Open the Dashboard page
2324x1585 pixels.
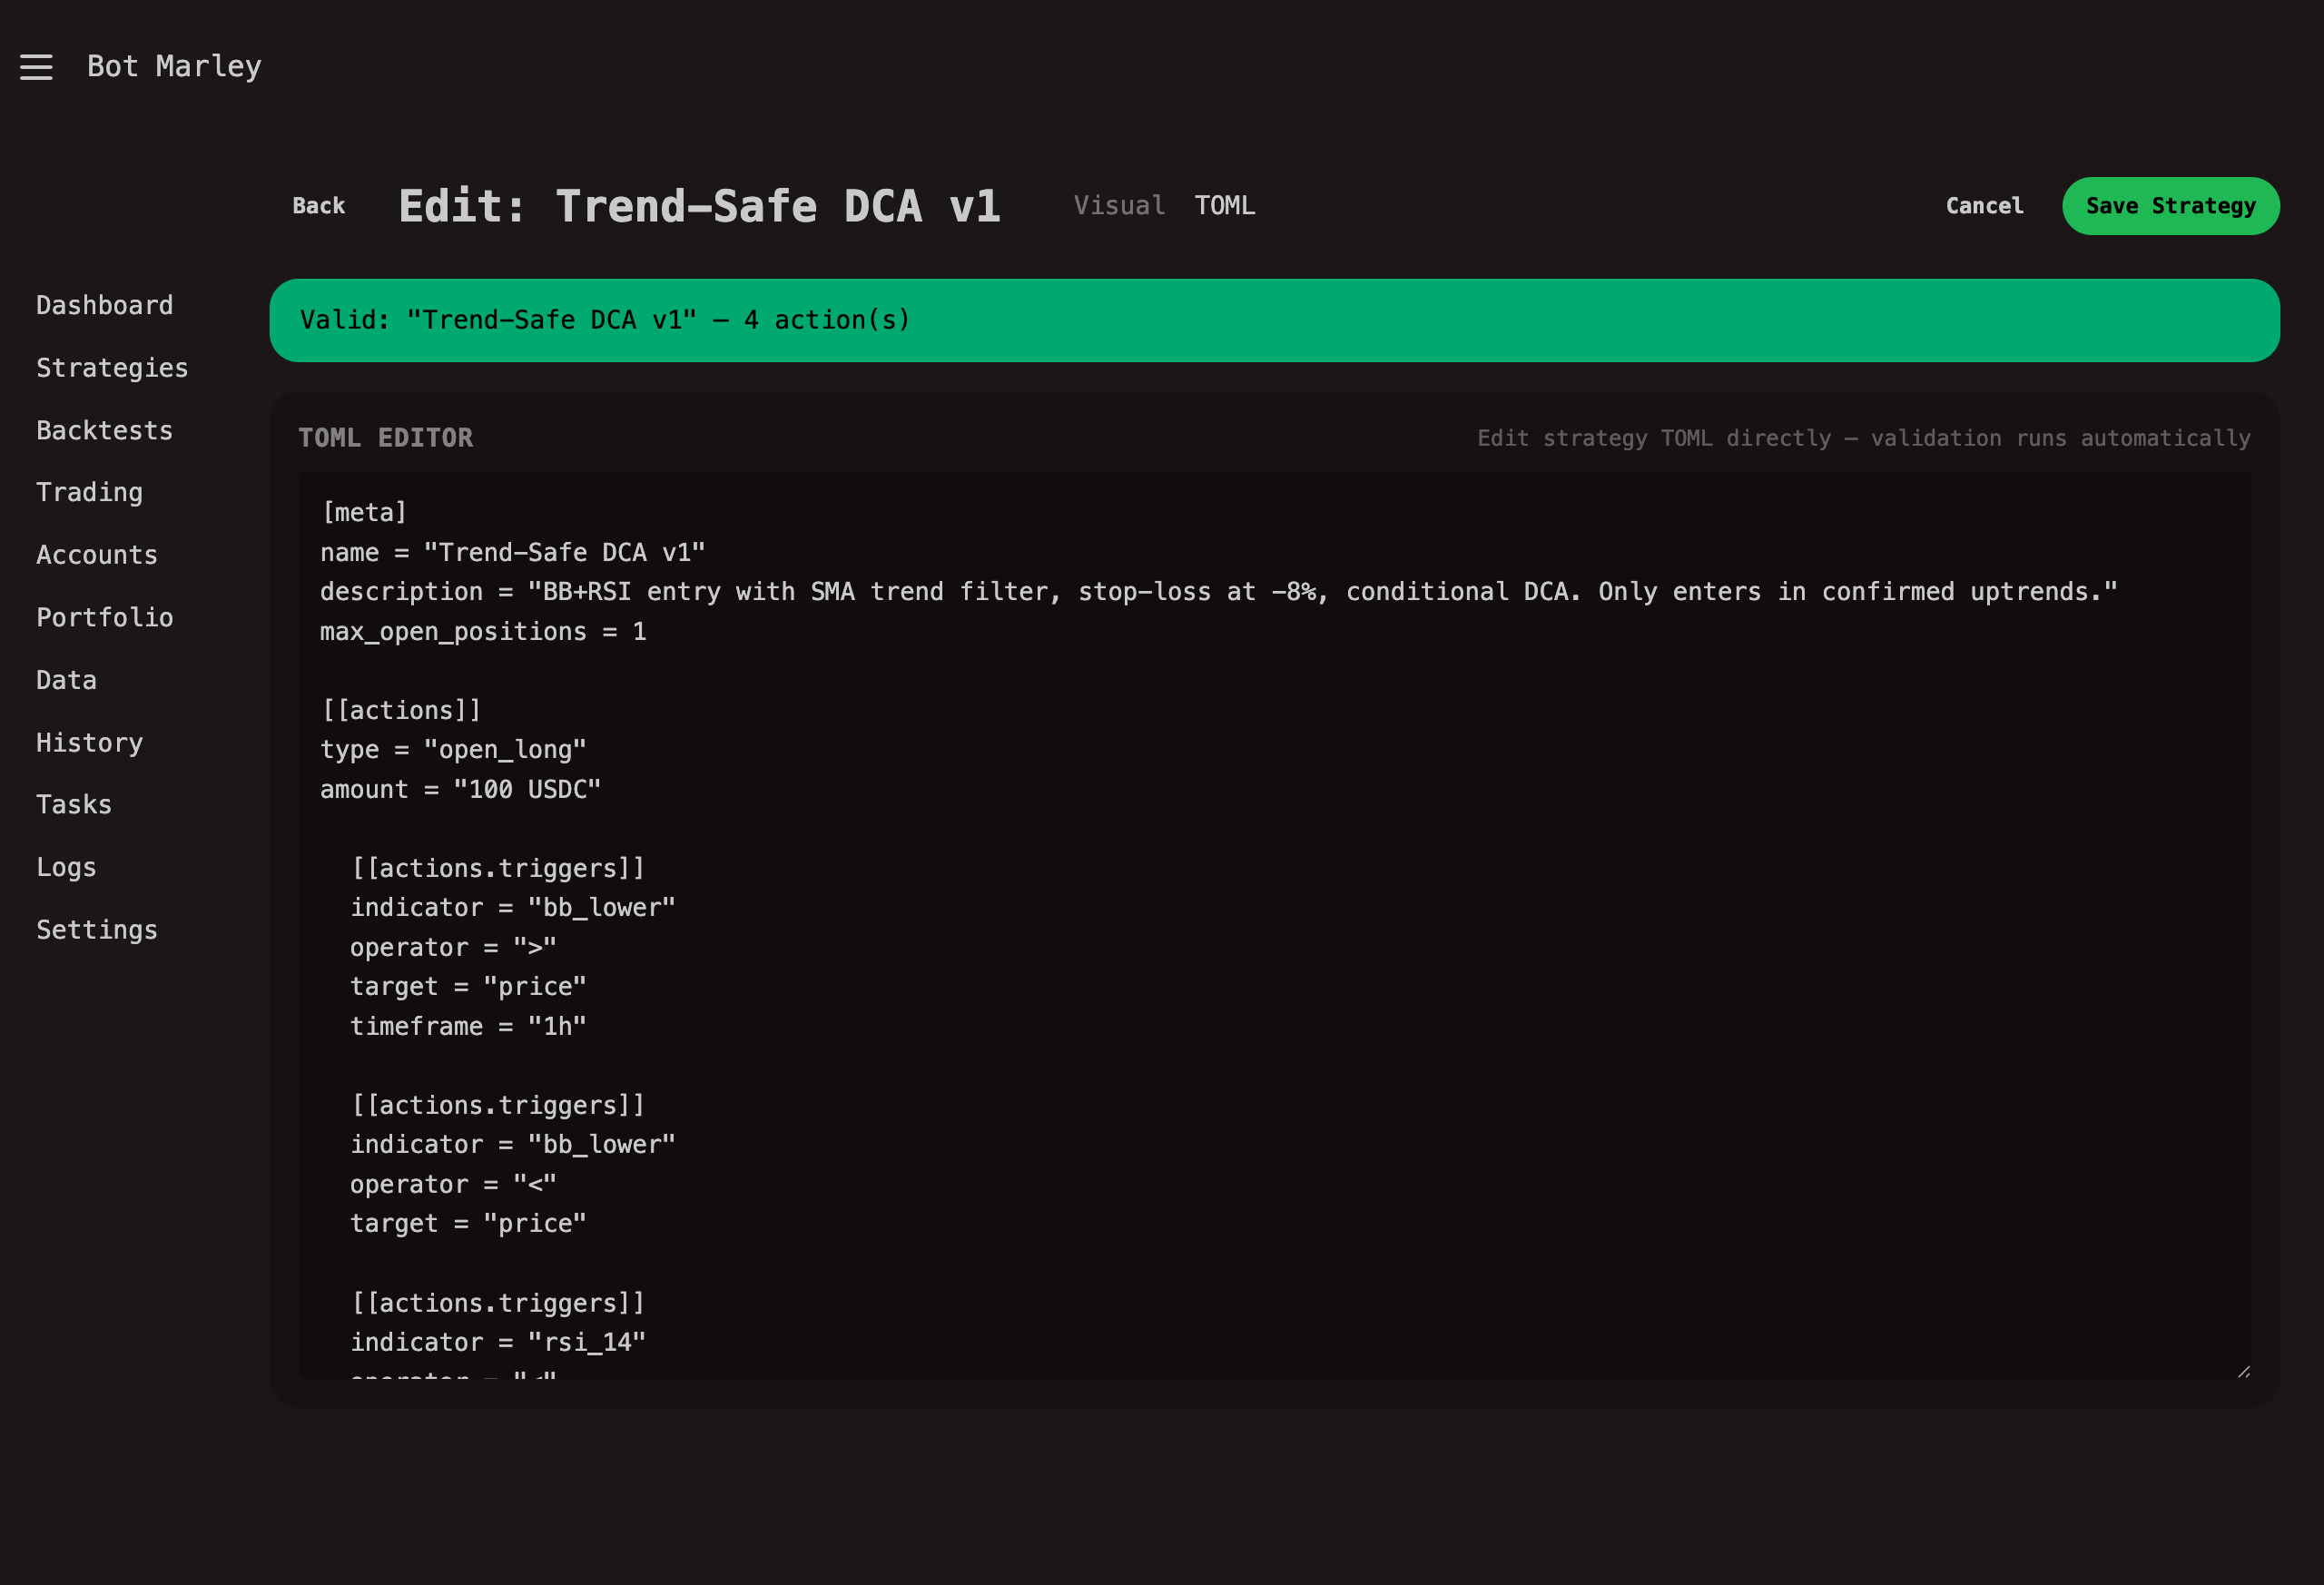coord(104,305)
